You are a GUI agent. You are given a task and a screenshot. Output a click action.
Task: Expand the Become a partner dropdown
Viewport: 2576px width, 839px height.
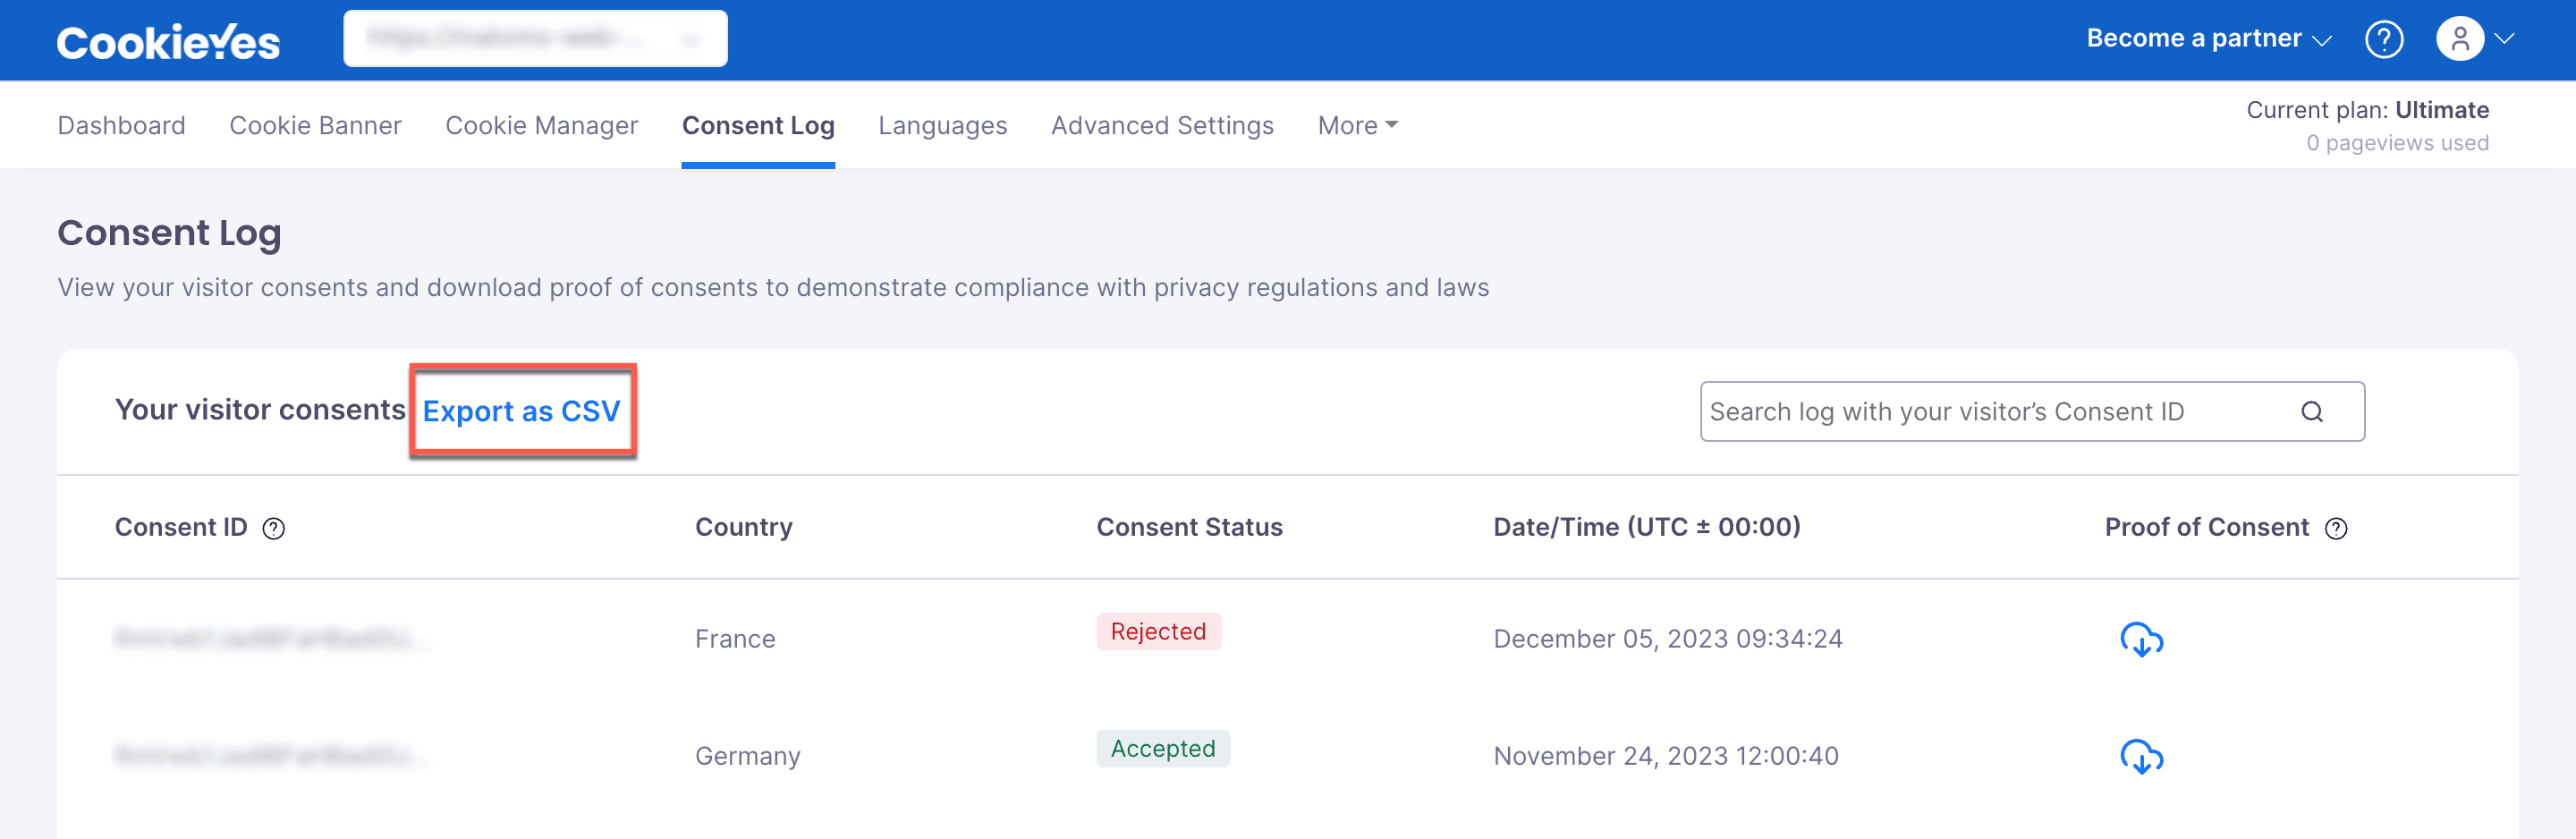coord(2209,39)
